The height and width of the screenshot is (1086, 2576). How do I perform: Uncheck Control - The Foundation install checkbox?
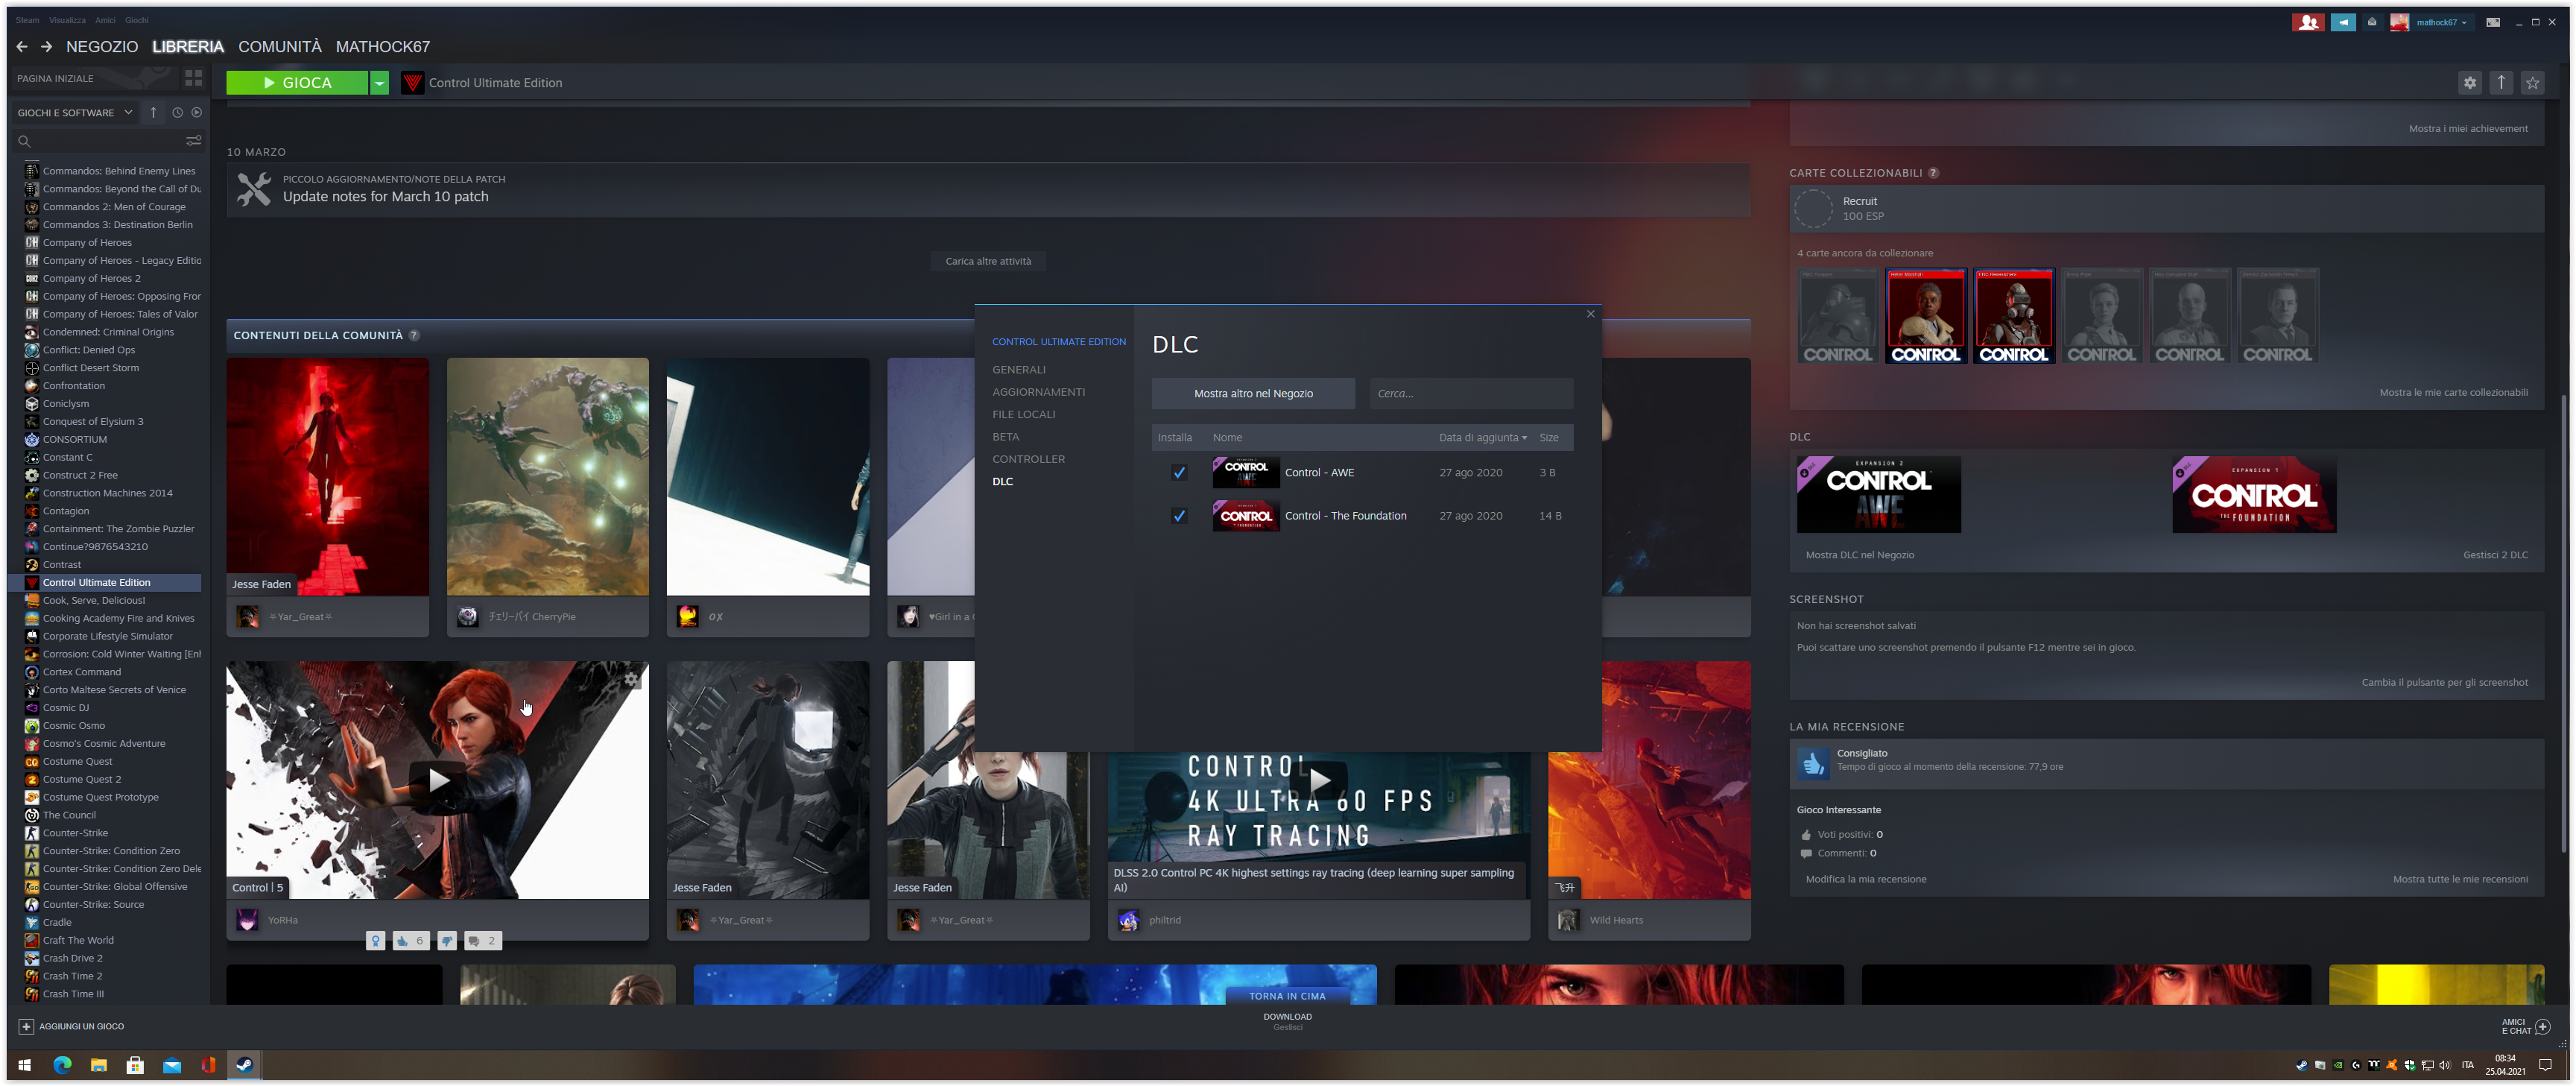(1178, 516)
